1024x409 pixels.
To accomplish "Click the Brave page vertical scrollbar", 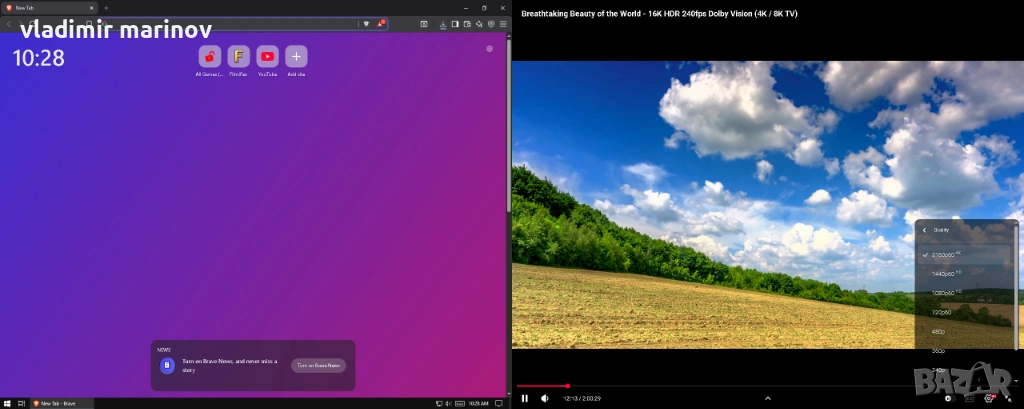I will point(509,124).
